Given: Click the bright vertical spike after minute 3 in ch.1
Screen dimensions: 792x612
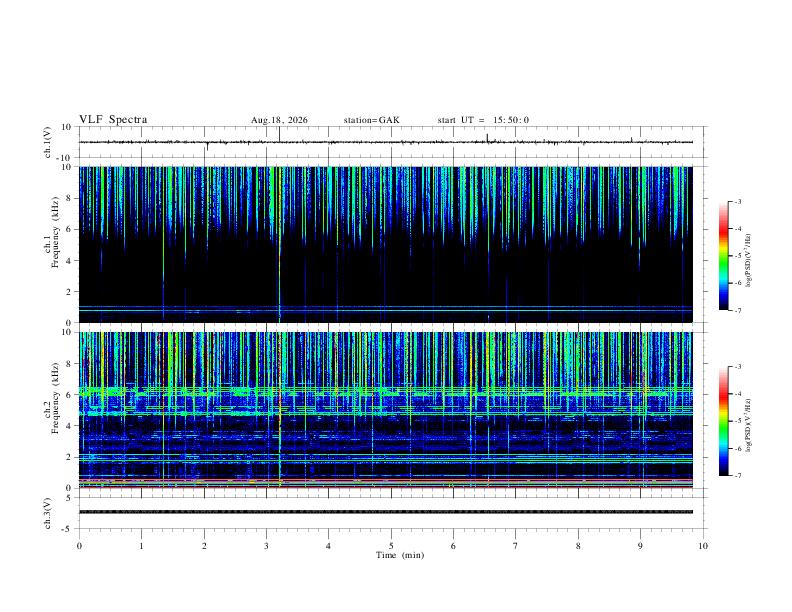Looking at the screenshot, I should (x=279, y=244).
